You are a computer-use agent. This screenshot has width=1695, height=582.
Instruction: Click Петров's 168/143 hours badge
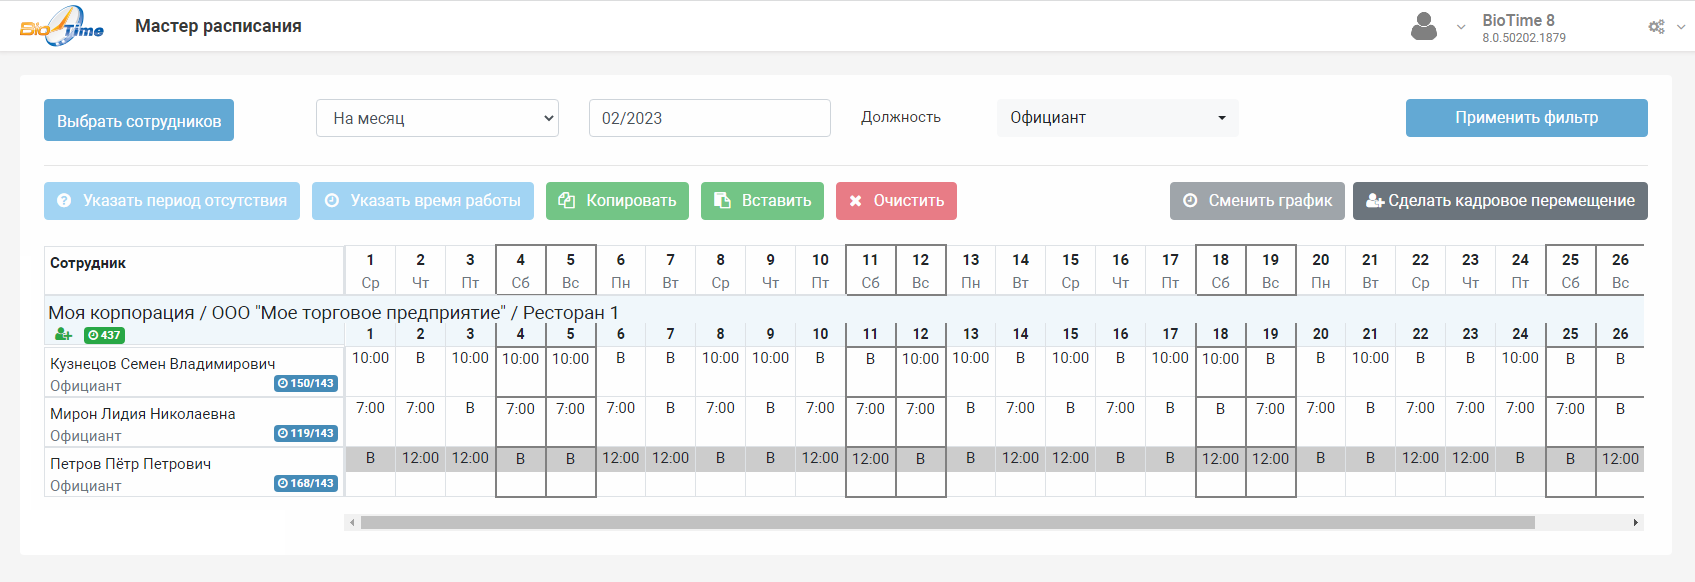coord(306,484)
